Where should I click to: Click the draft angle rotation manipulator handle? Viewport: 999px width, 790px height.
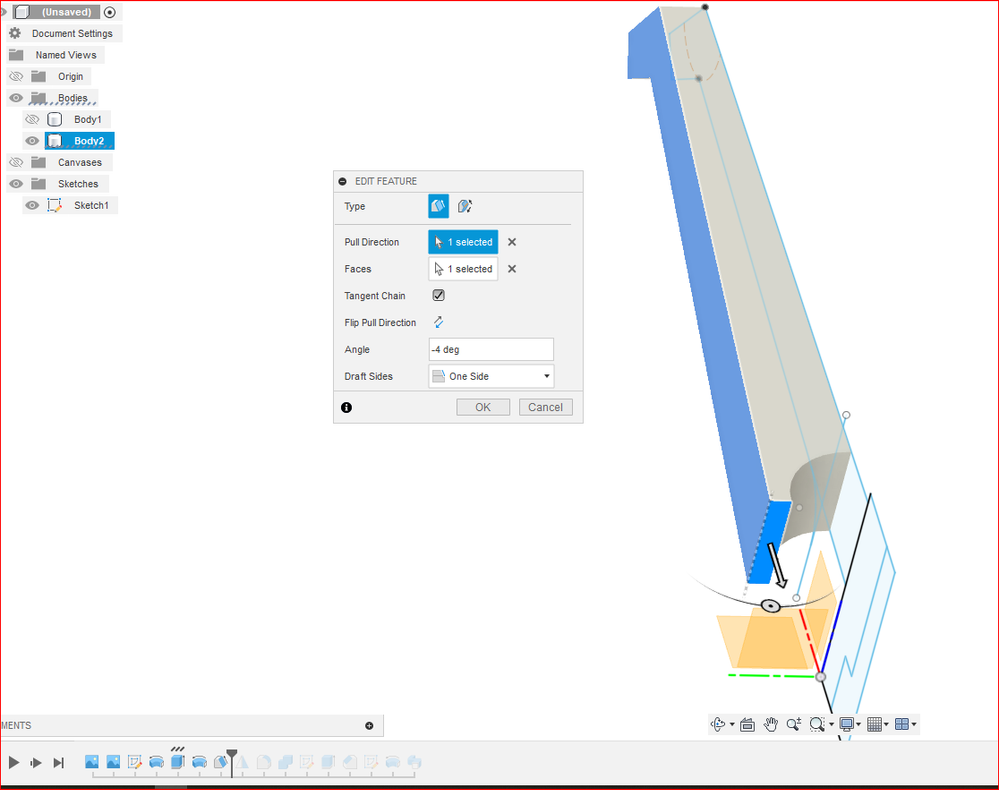[771, 606]
